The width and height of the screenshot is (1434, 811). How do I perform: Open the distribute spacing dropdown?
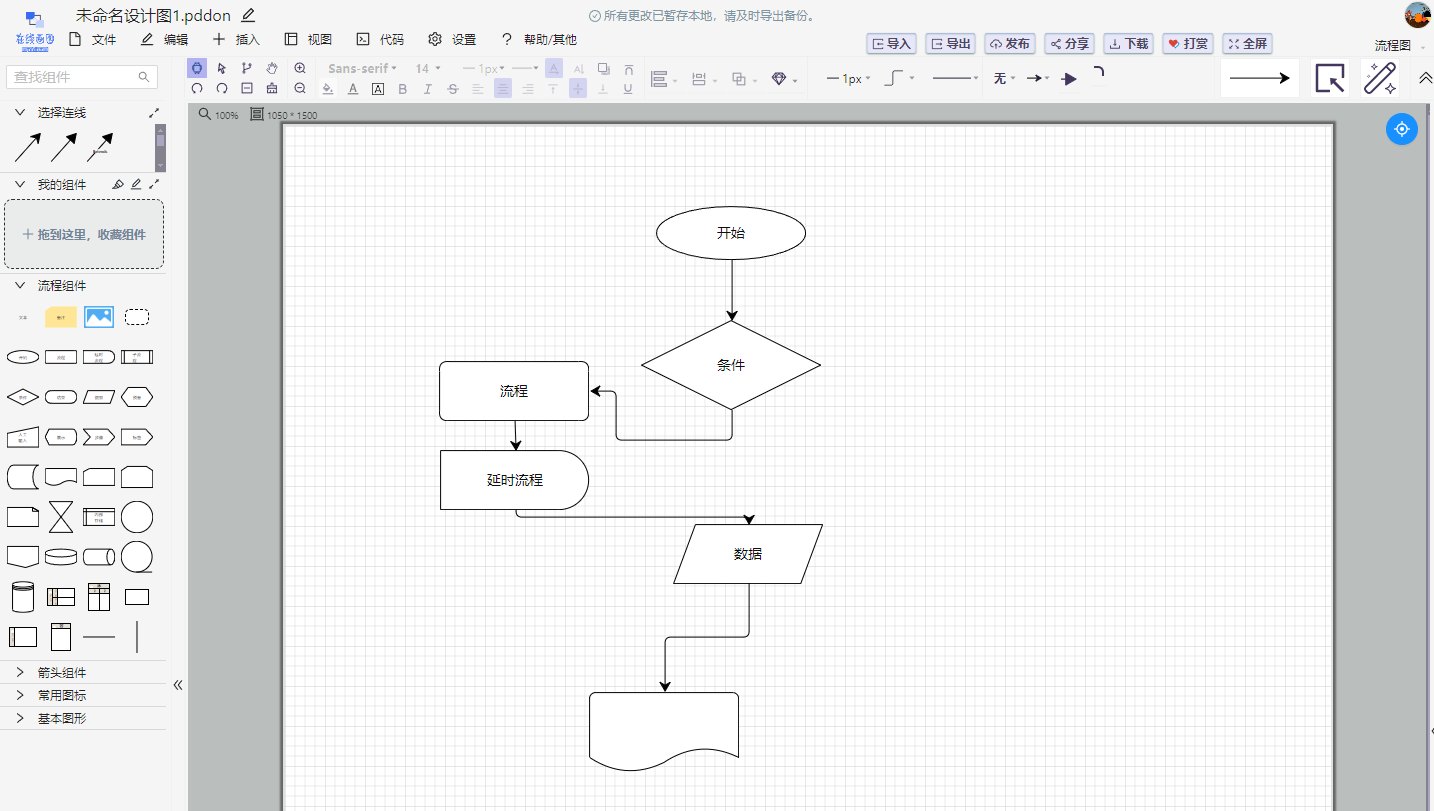tap(704, 79)
